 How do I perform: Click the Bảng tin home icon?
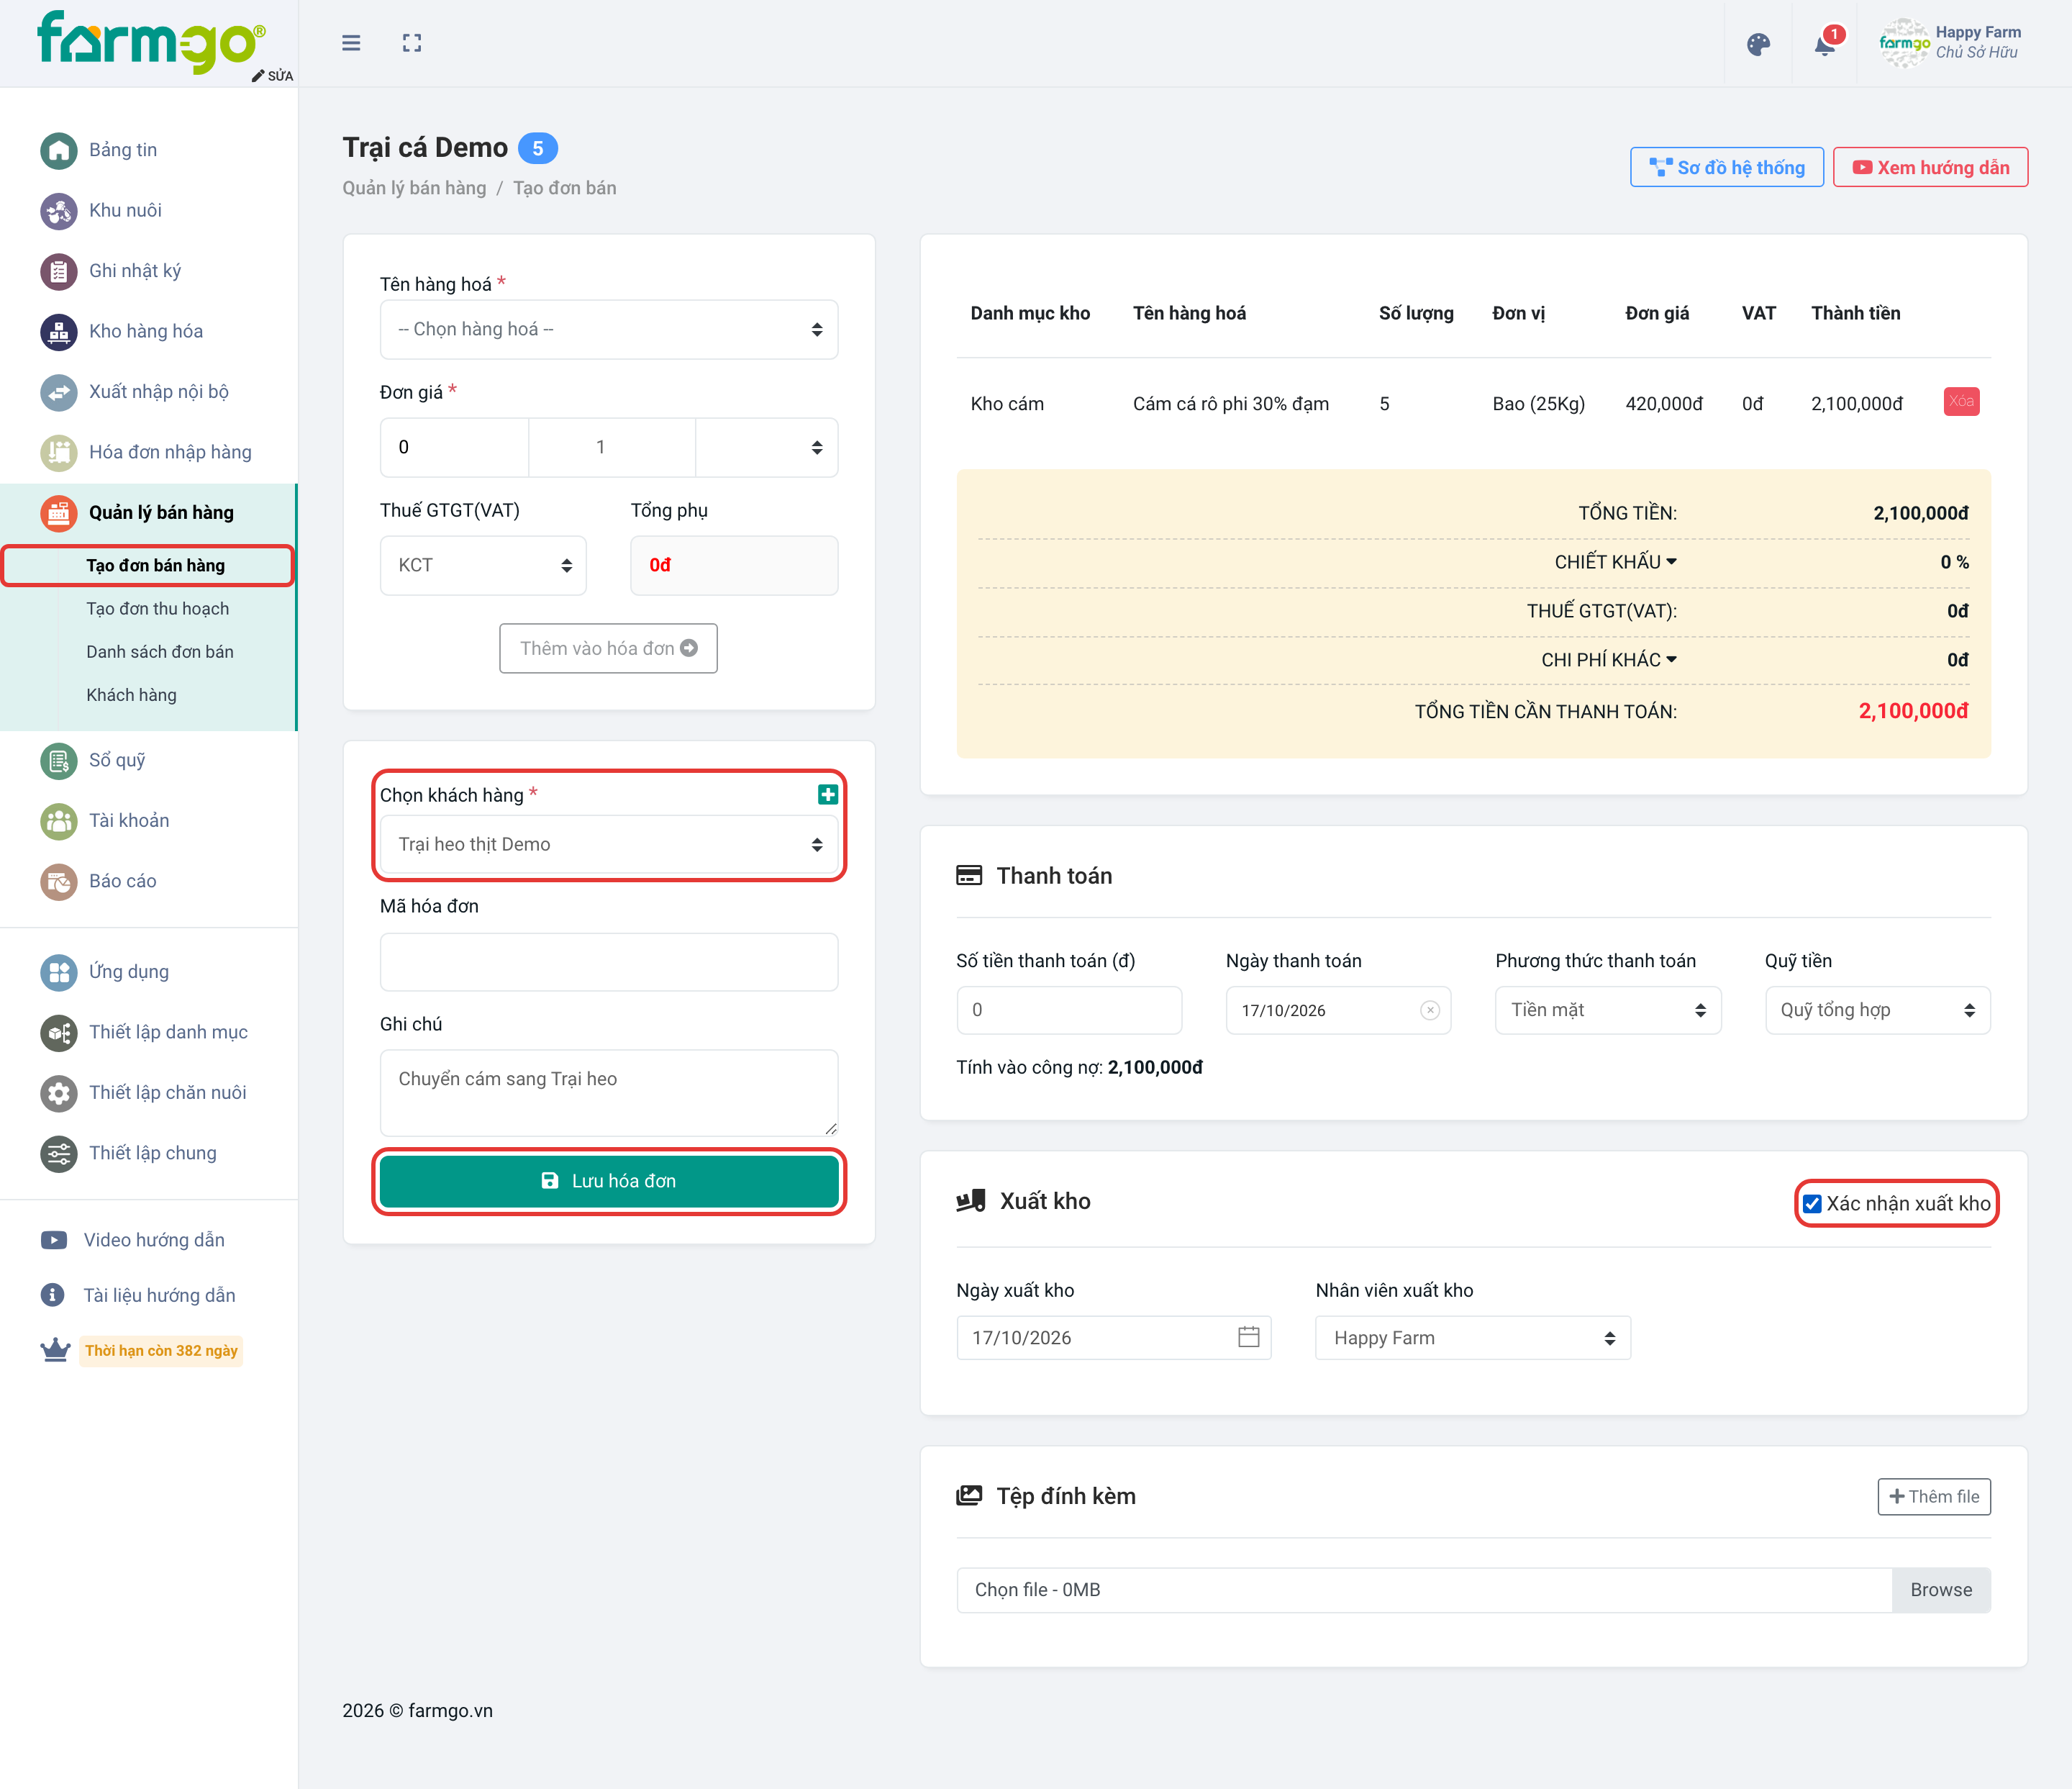(59, 150)
